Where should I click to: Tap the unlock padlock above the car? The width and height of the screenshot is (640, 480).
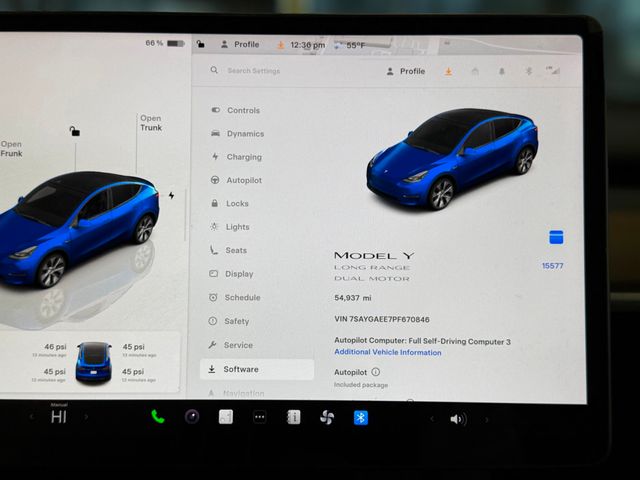(x=75, y=131)
